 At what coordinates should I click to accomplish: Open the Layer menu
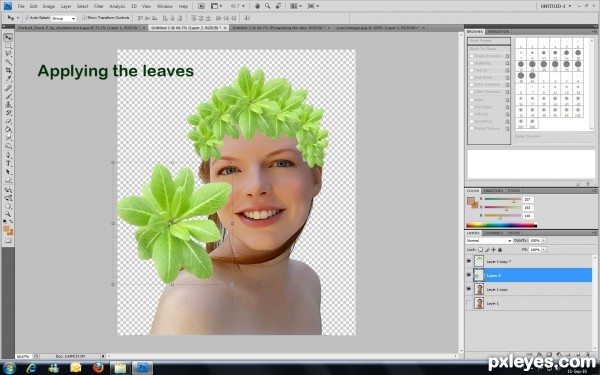click(x=66, y=7)
